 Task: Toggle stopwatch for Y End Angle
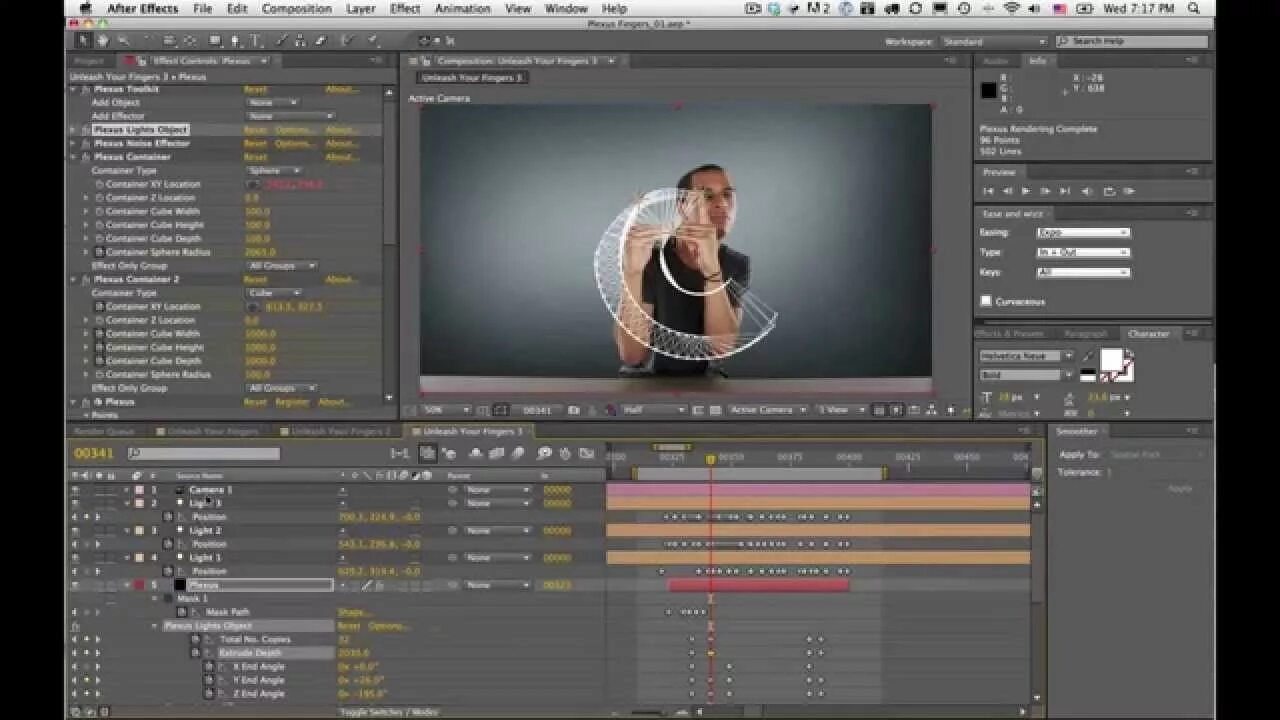[209, 680]
